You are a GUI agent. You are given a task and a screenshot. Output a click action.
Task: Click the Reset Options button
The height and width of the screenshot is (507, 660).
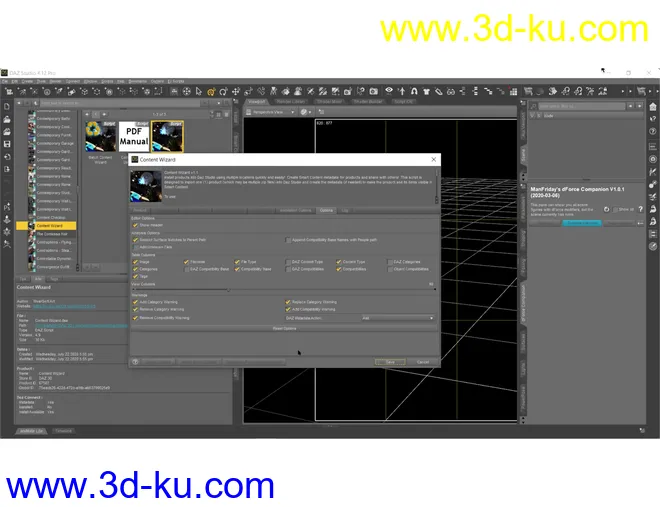284,328
